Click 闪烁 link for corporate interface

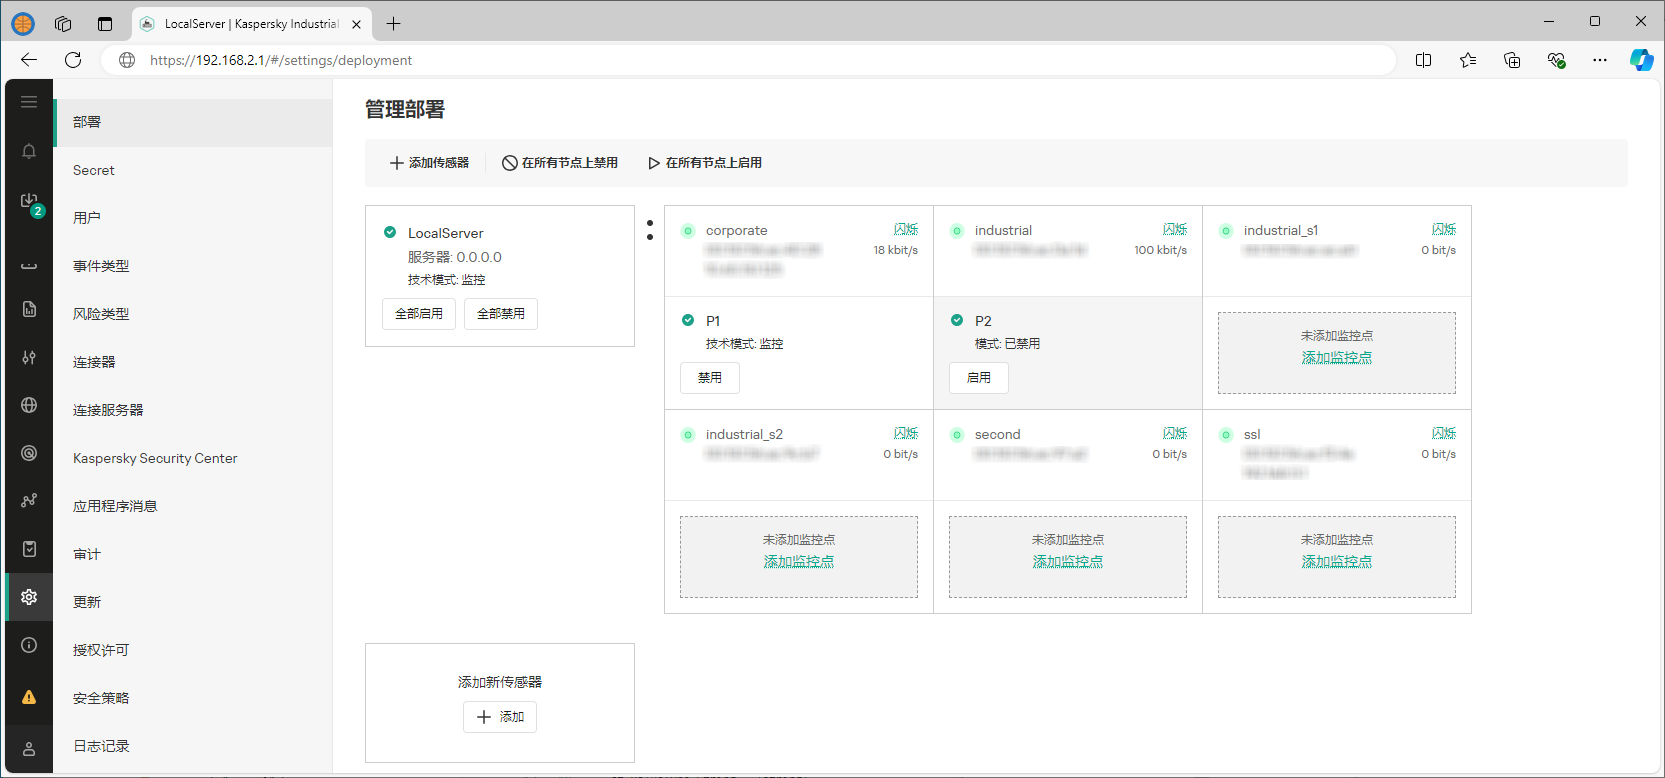click(905, 230)
